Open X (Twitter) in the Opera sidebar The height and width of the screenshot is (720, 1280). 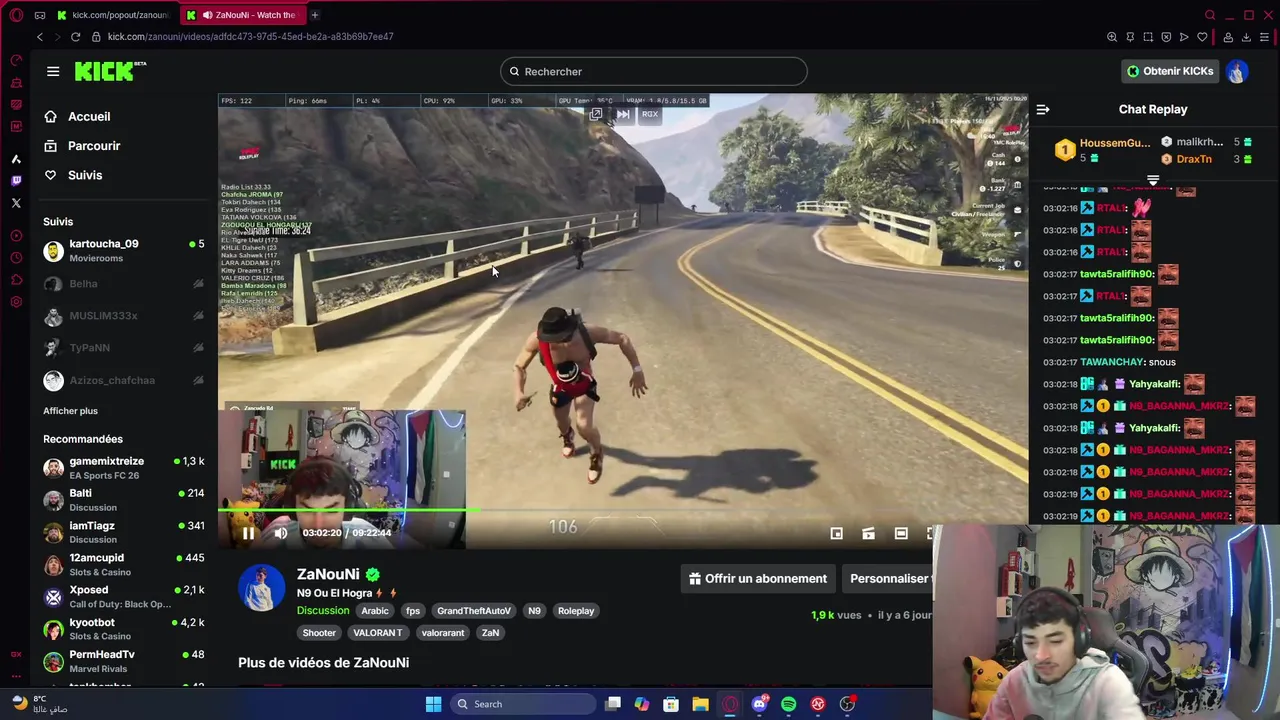[x=16, y=203]
